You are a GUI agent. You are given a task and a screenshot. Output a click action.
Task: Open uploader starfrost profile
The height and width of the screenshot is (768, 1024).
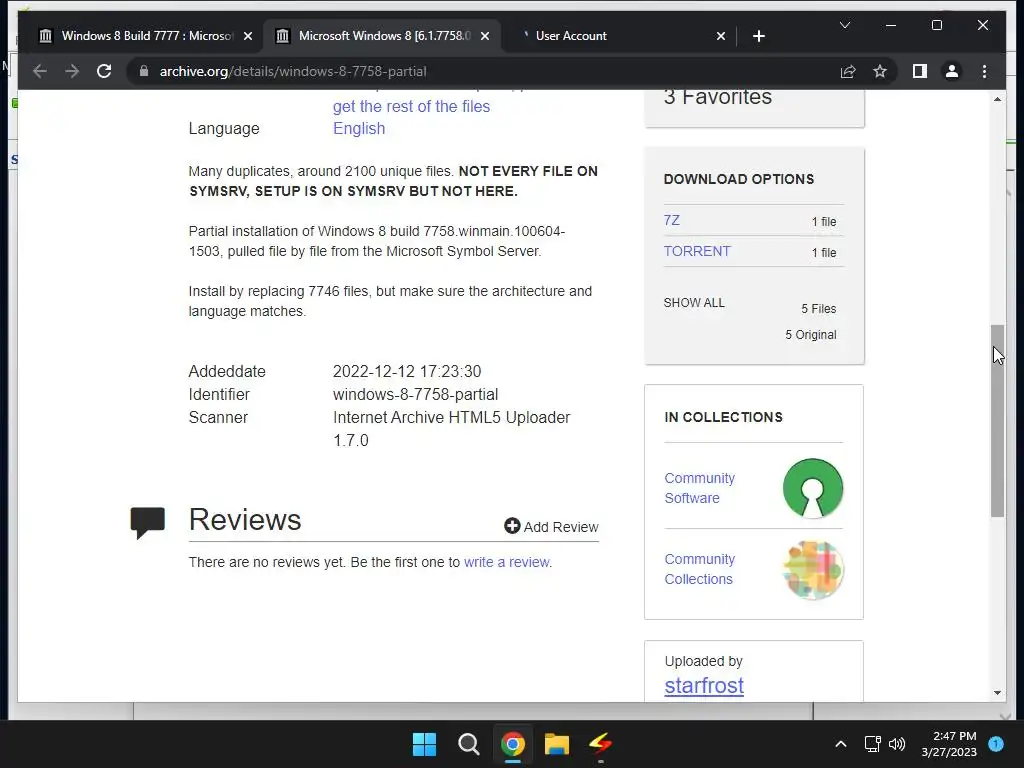pyautogui.click(x=704, y=686)
